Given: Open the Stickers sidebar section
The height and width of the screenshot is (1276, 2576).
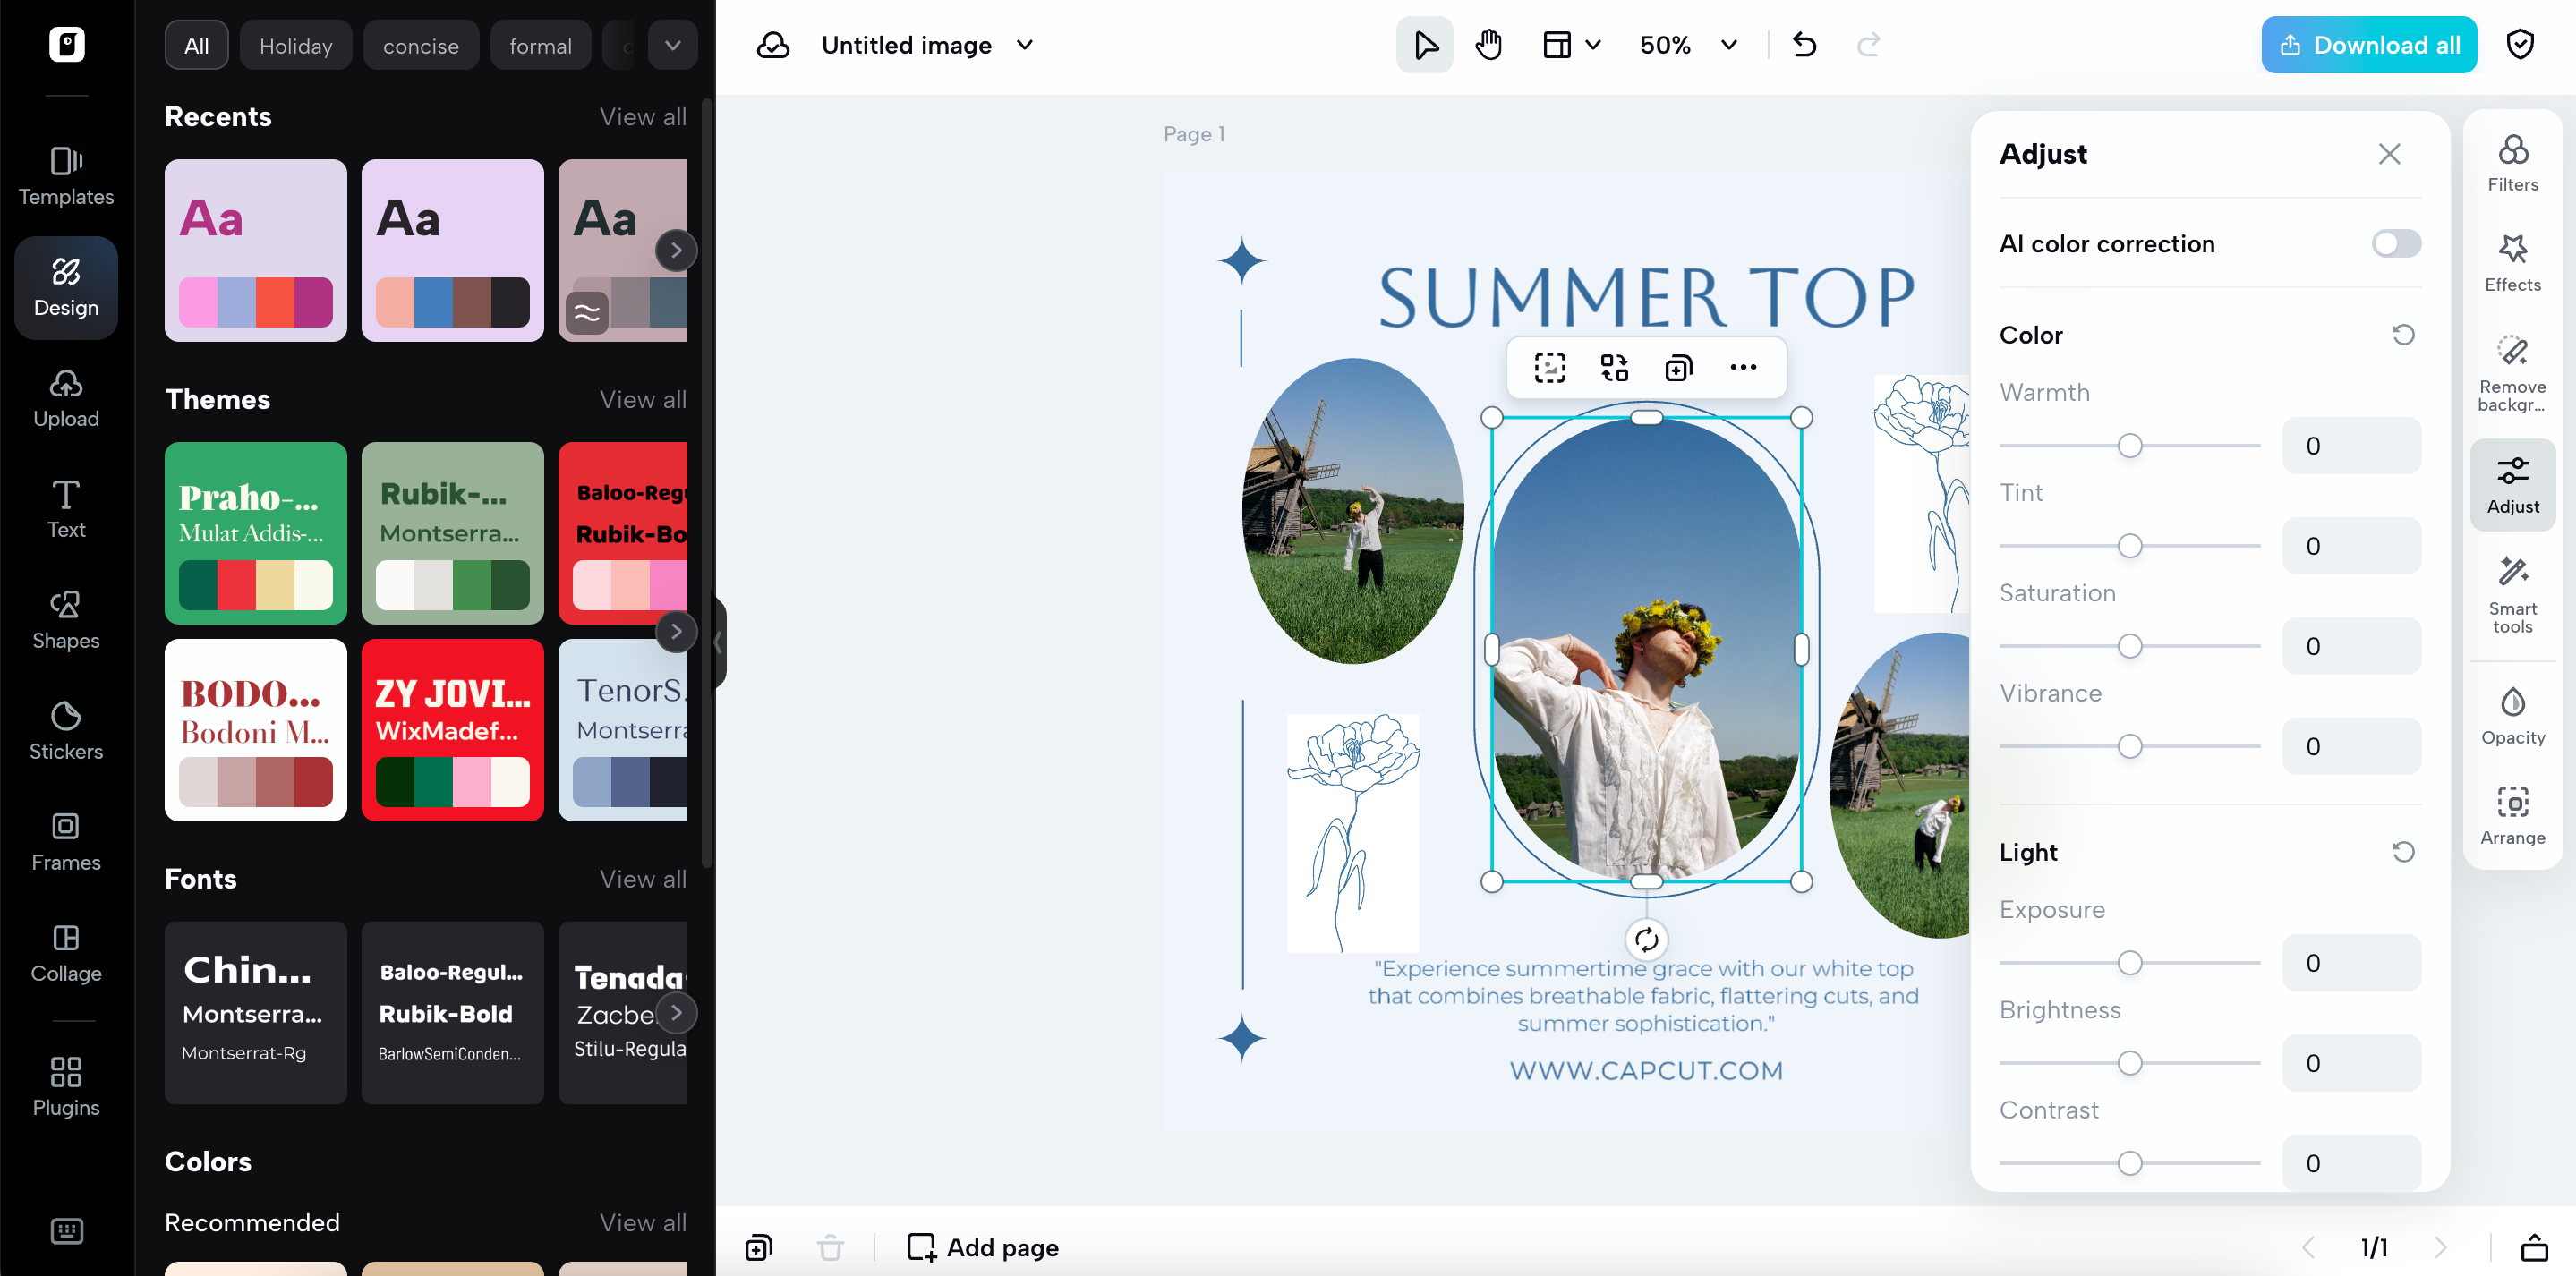Looking at the screenshot, I should [66, 729].
